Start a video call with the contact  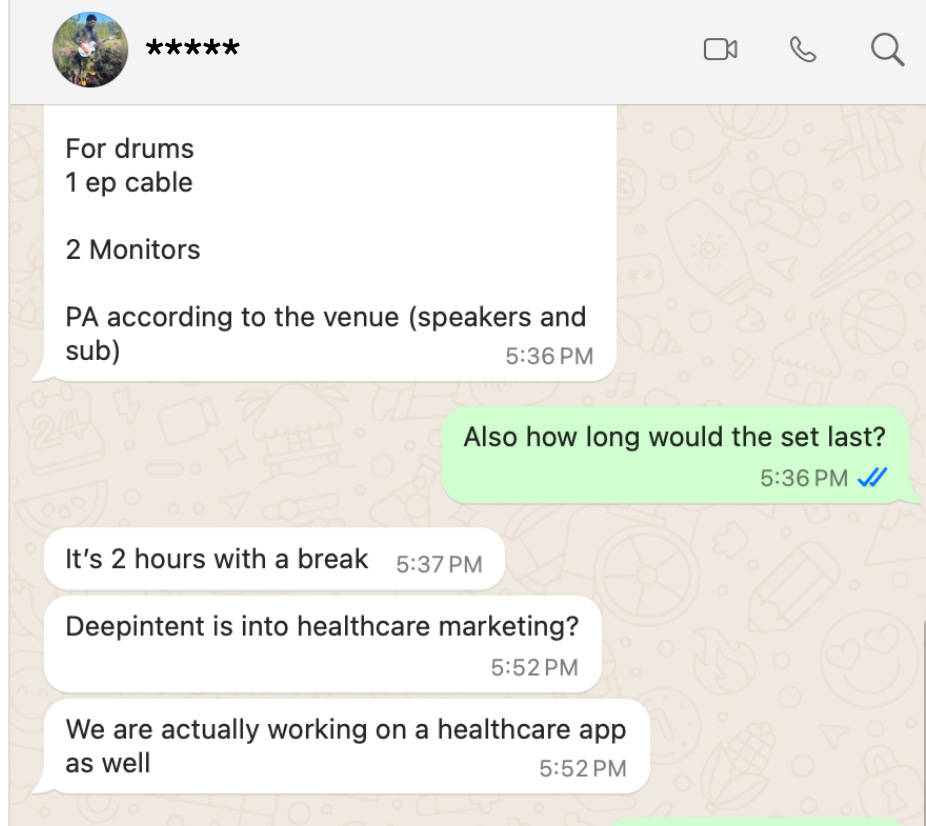(x=720, y=49)
